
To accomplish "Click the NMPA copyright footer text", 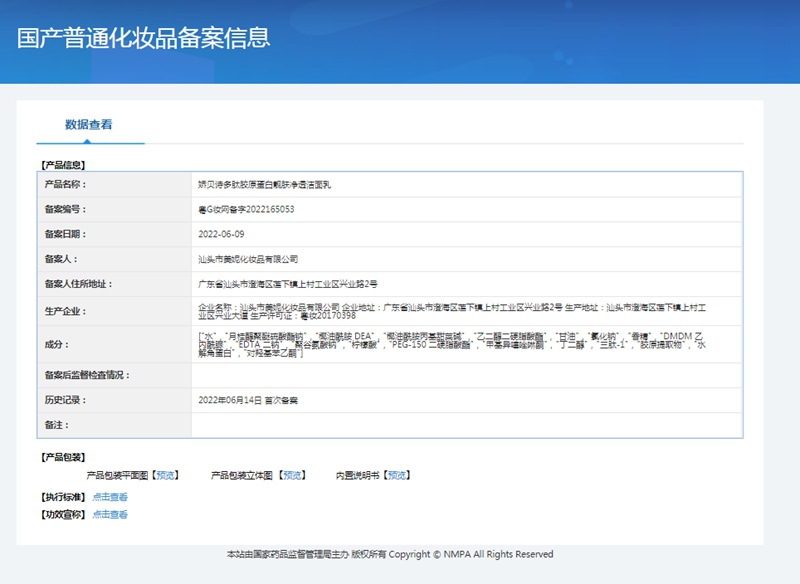I will (390, 554).
